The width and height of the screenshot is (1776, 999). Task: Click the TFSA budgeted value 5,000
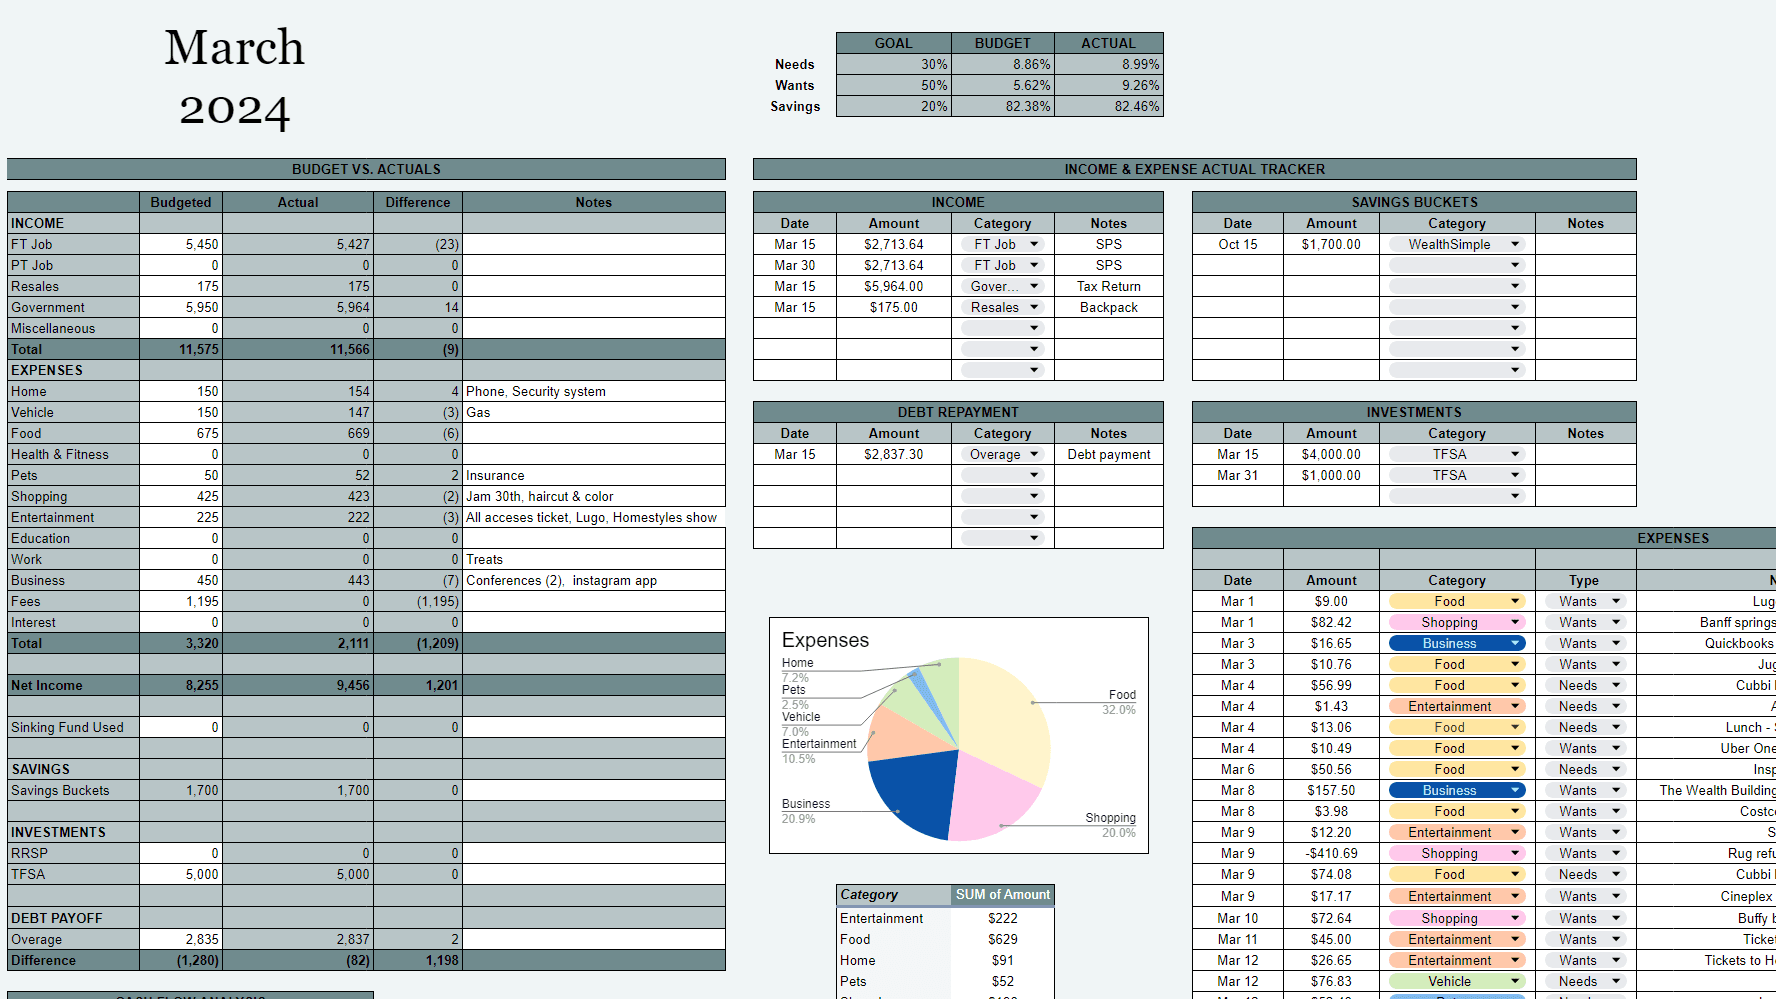click(x=181, y=874)
